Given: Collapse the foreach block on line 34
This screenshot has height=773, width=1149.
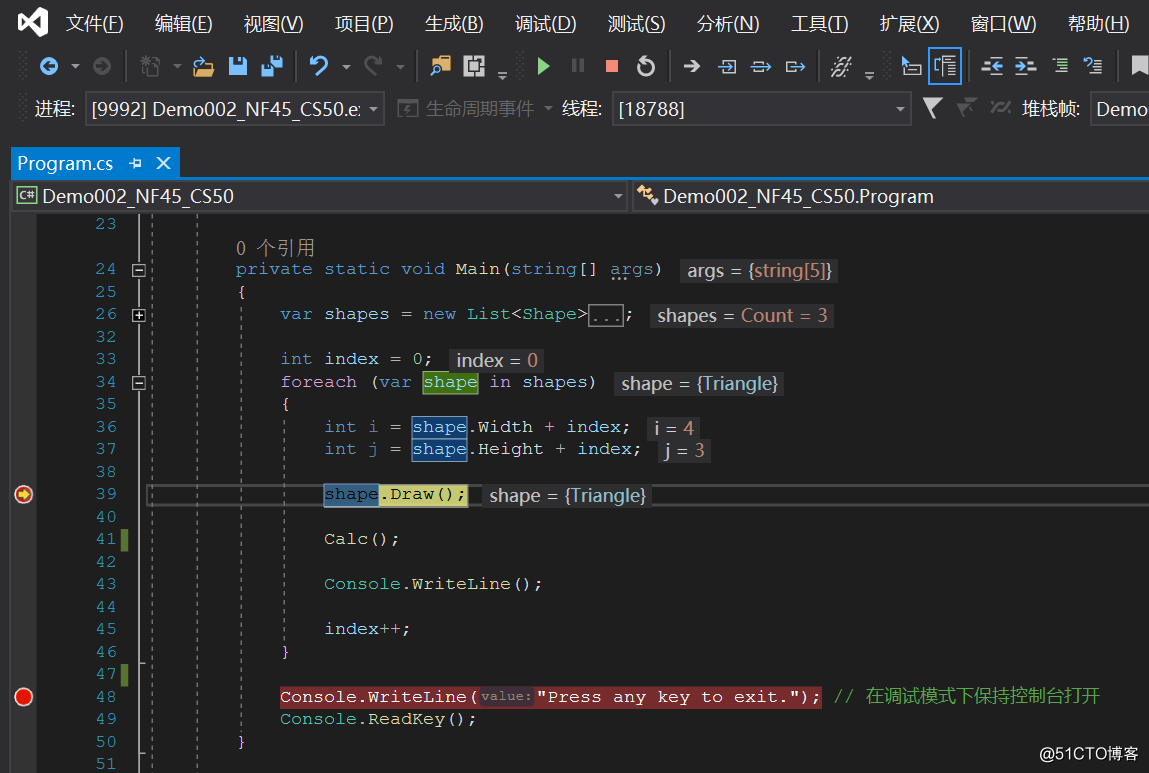Looking at the screenshot, I should click(x=138, y=382).
